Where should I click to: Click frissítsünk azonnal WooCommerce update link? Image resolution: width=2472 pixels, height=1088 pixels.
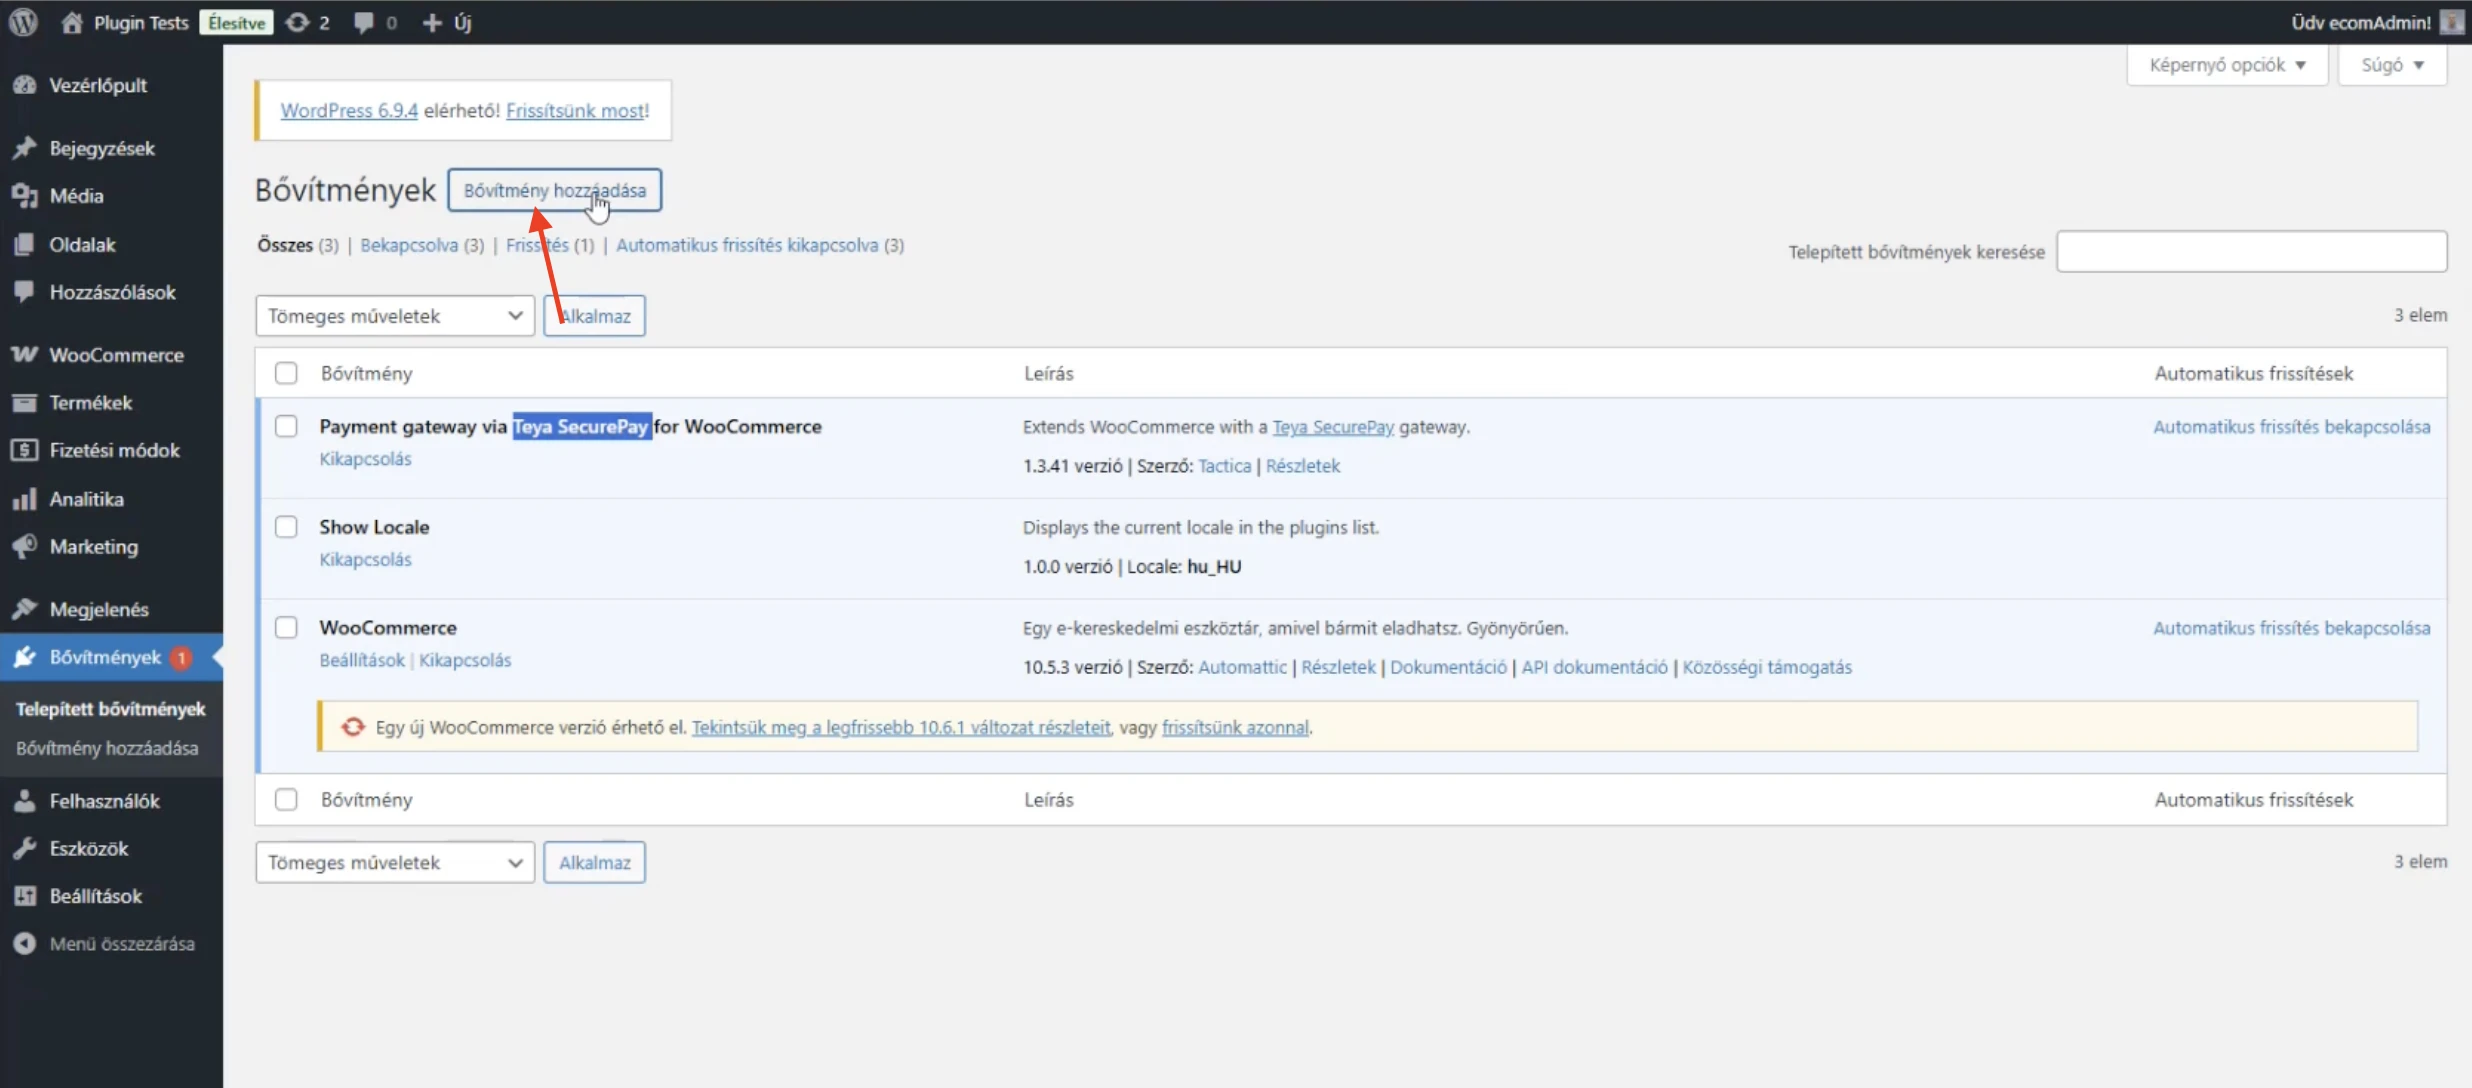[1234, 727]
